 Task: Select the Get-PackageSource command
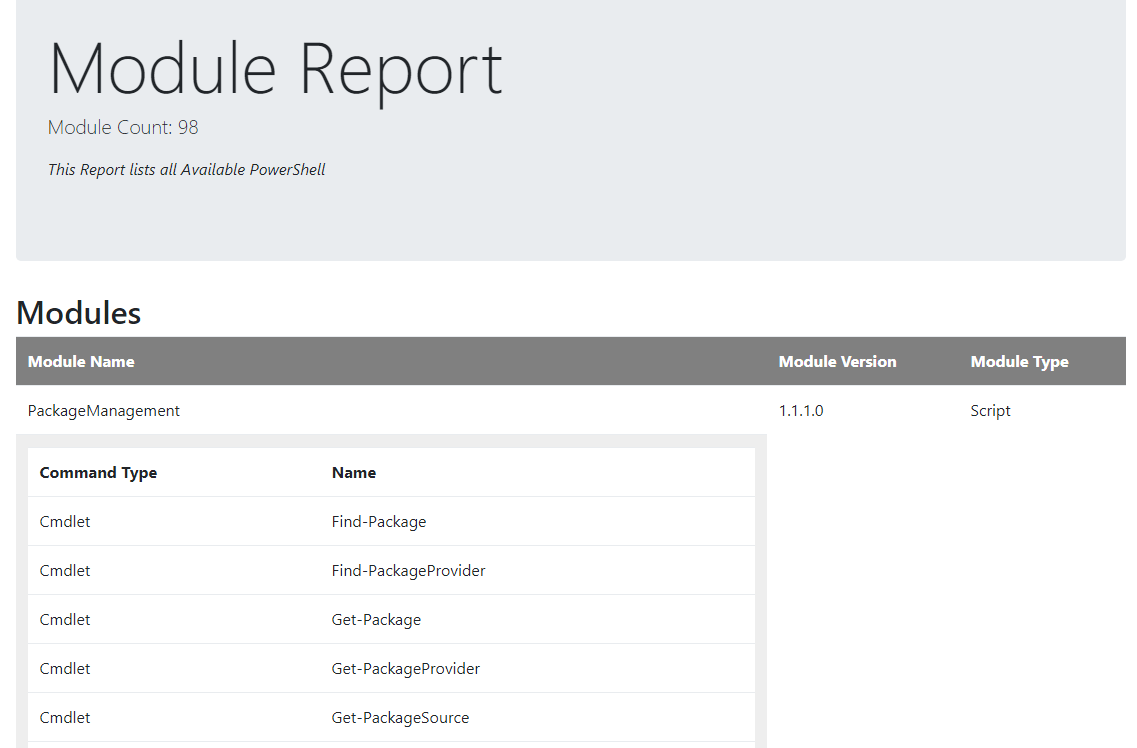400,717
